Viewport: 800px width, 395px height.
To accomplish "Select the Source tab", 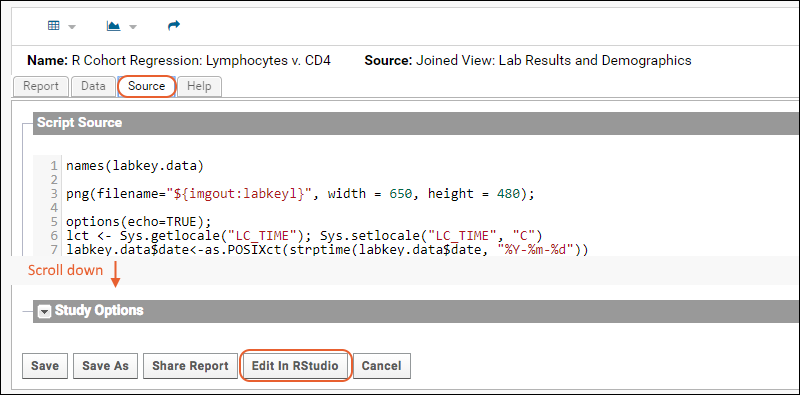I will (x=147, y=86).
